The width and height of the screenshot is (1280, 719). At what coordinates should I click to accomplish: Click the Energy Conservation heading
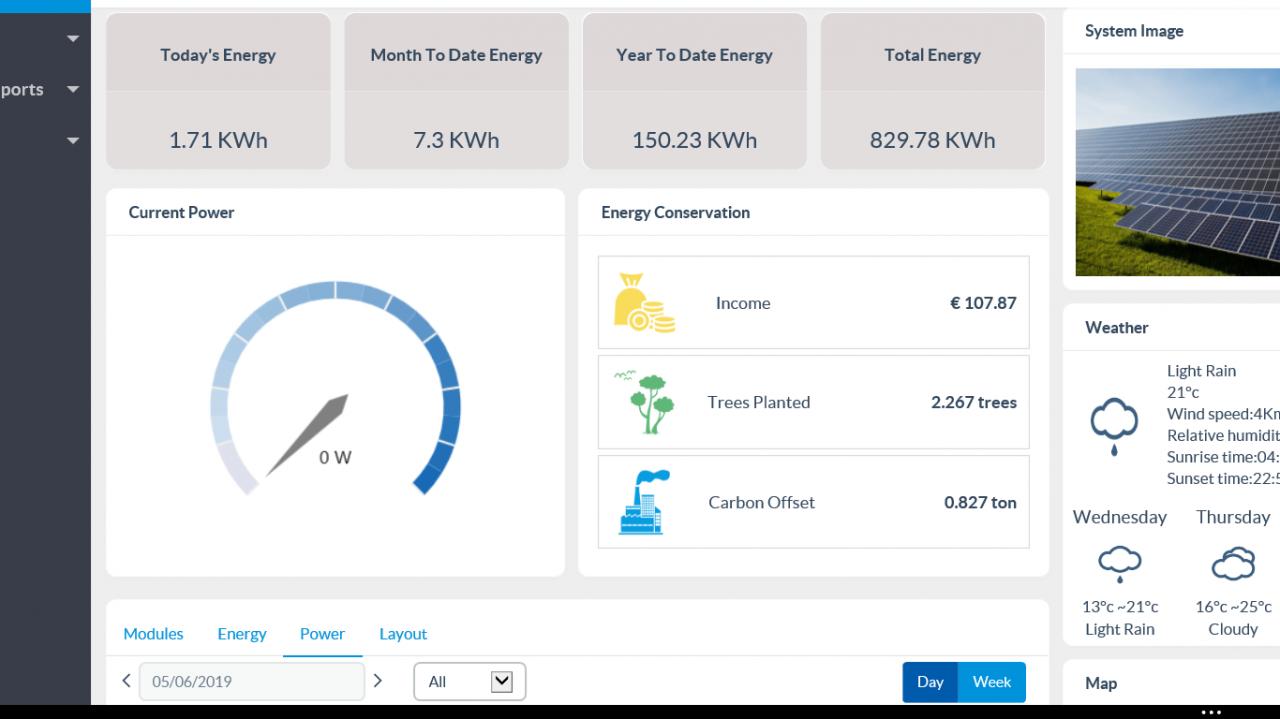tap(675, 212)
